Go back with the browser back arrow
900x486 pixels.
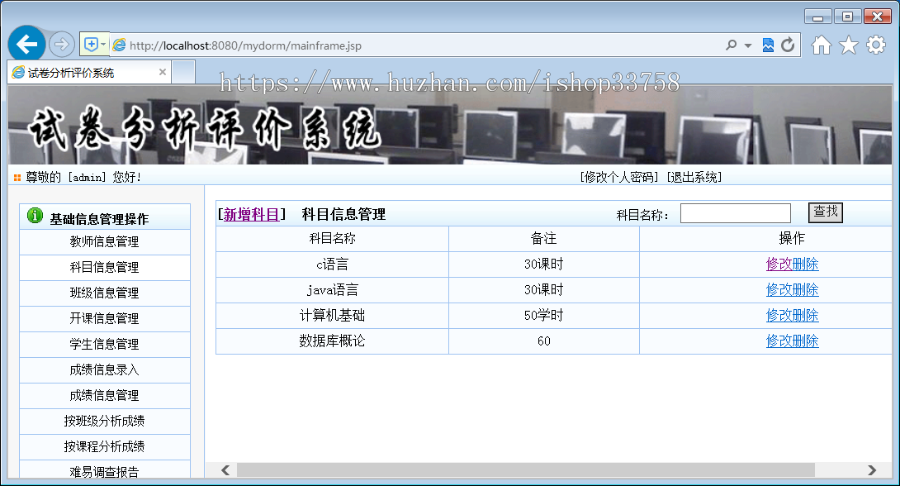point(26,44)
